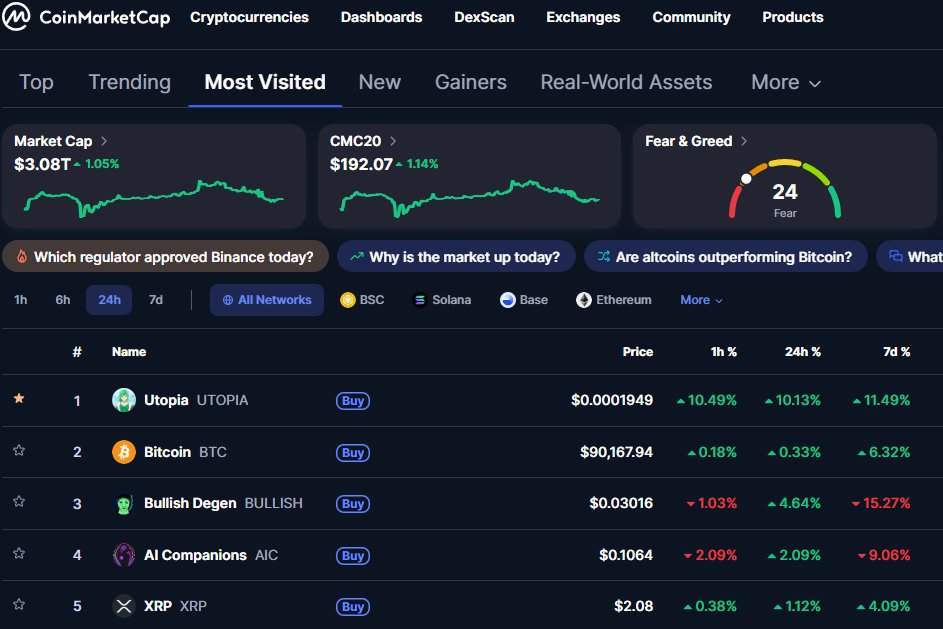Open the DexScan menu item

tap(484, 17)
